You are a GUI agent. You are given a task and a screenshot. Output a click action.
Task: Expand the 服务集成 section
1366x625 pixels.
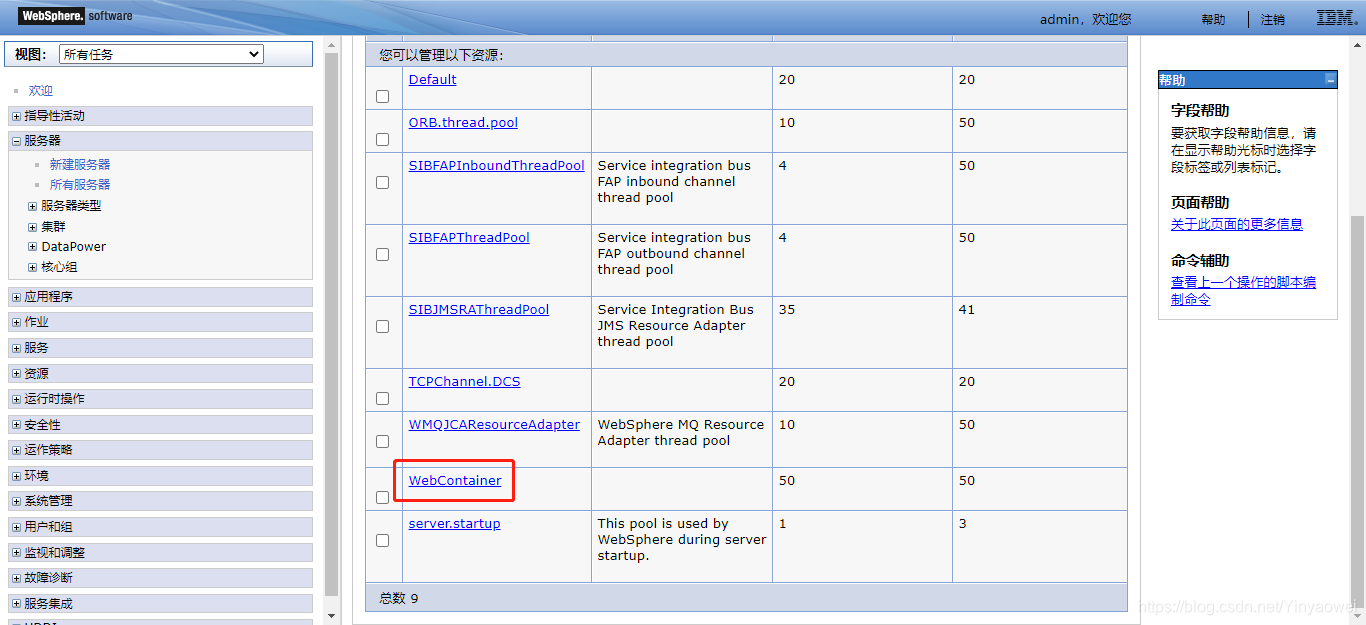click(x=16, y=604)
